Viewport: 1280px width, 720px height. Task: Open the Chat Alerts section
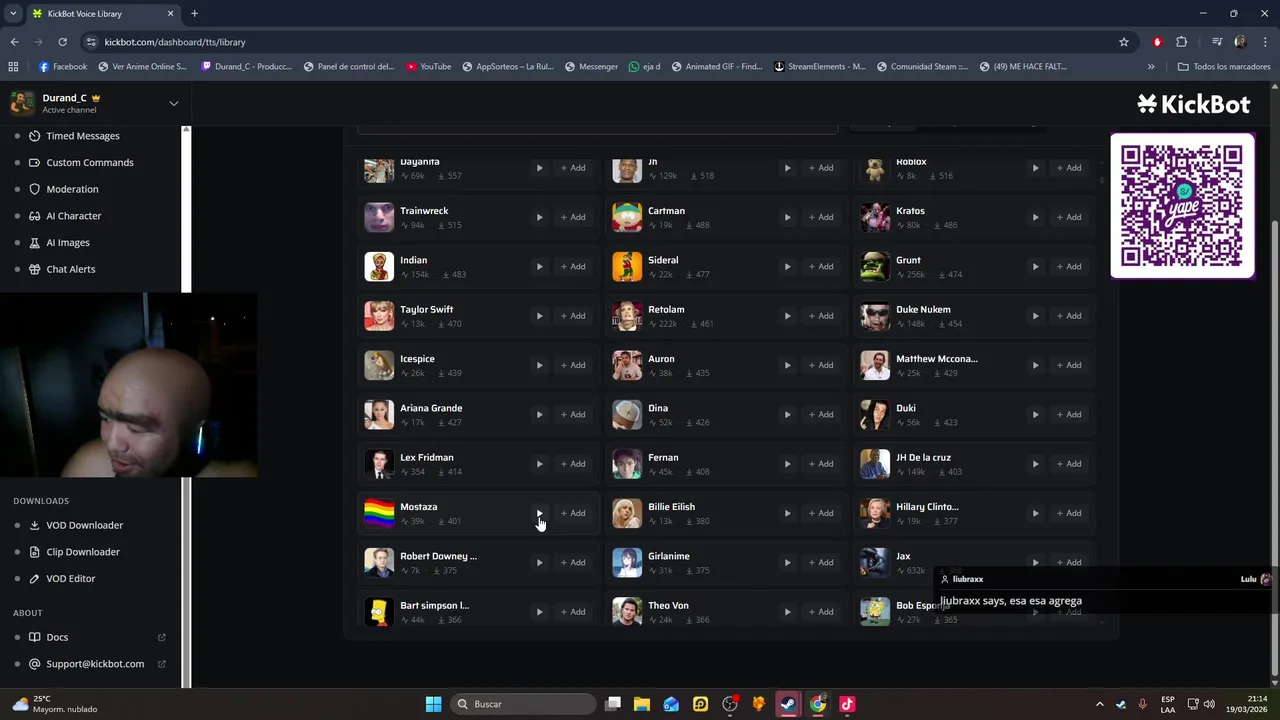coord(71,269)
